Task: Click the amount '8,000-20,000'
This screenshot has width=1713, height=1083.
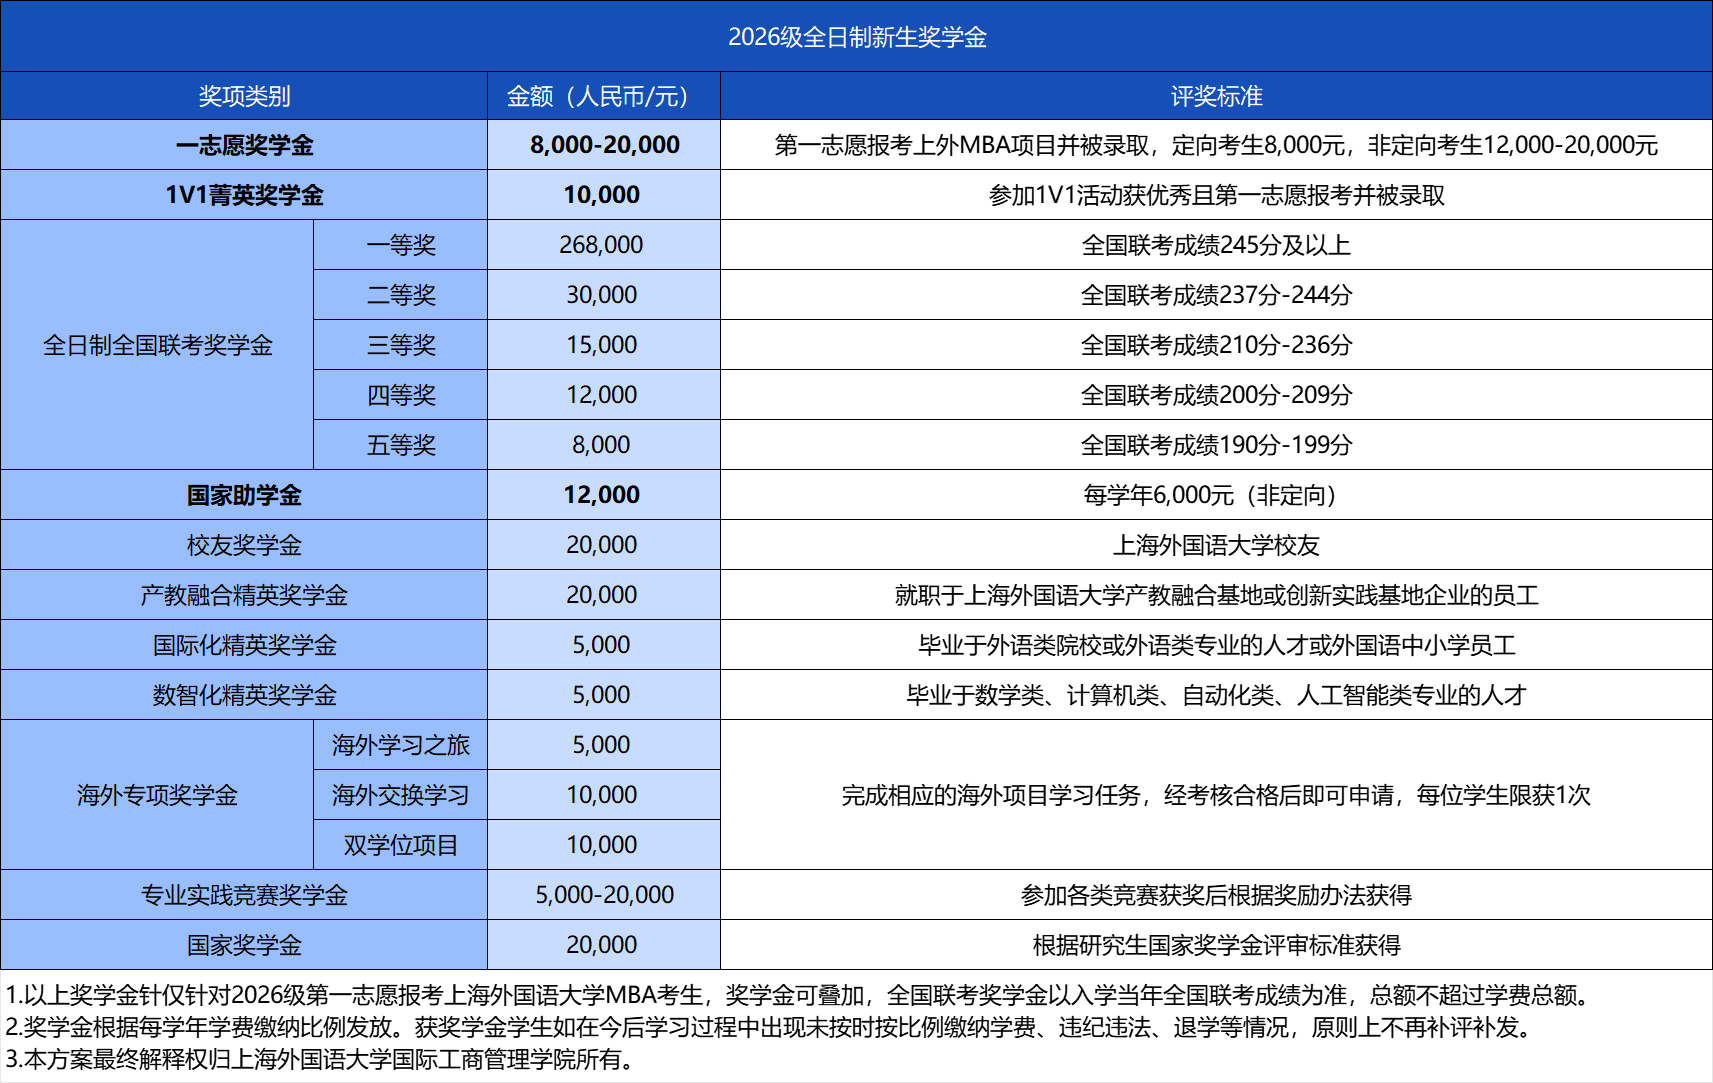Action: (604, 145)
